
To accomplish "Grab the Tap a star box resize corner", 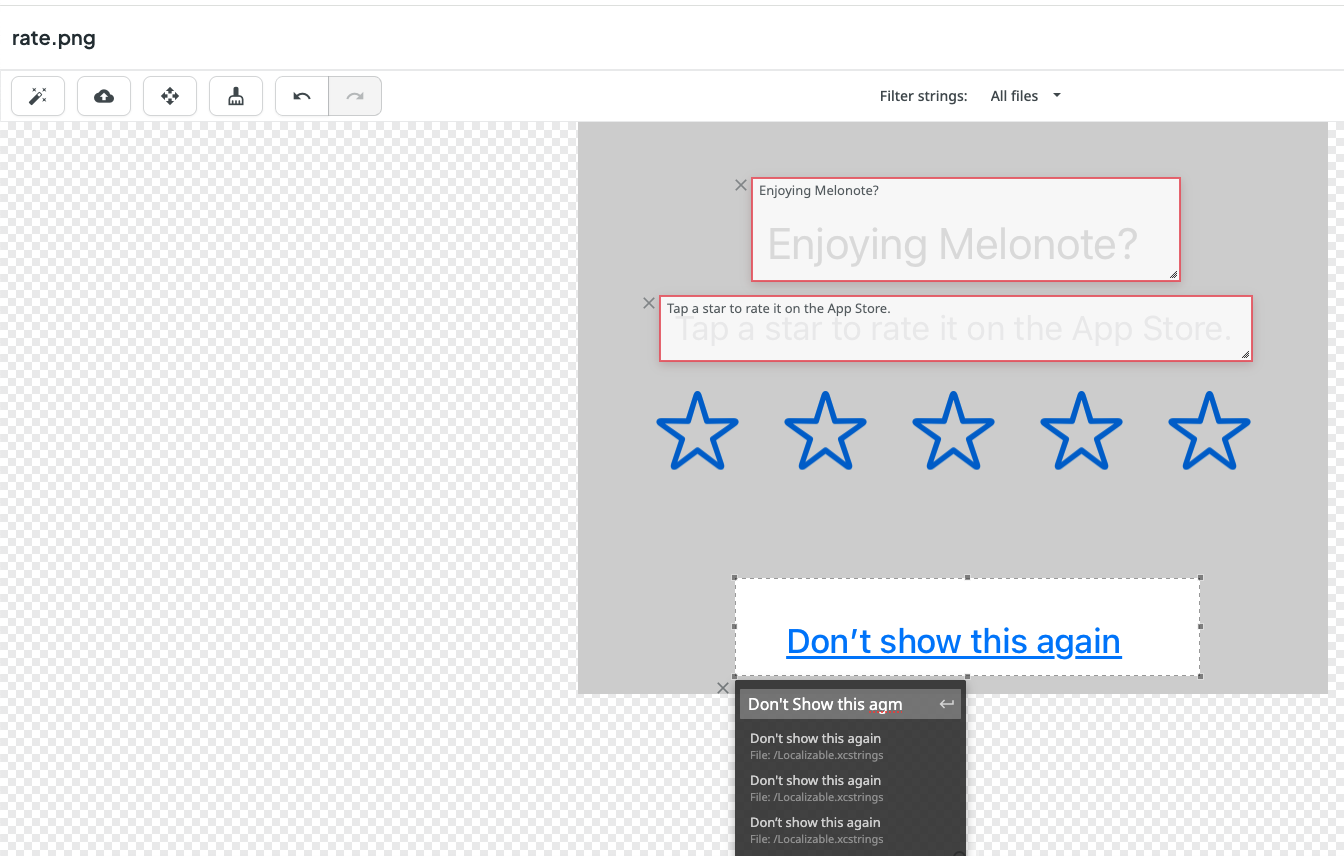I will tap(1245, 354).
